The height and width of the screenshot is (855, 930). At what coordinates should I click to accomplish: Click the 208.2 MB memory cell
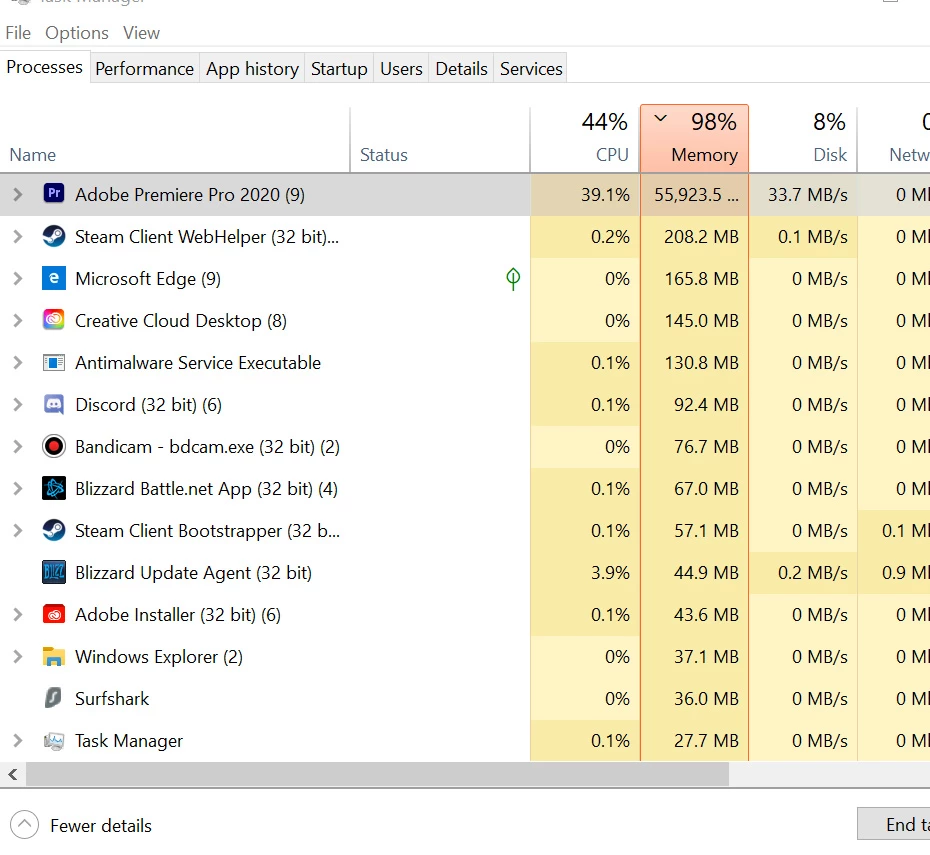click(695, 237)
